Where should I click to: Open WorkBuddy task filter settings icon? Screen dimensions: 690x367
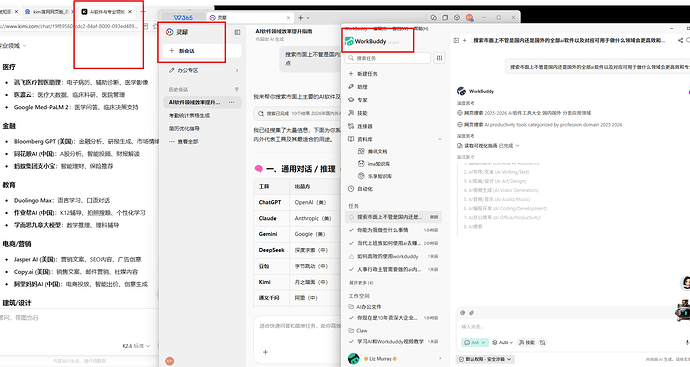(439, 58)
